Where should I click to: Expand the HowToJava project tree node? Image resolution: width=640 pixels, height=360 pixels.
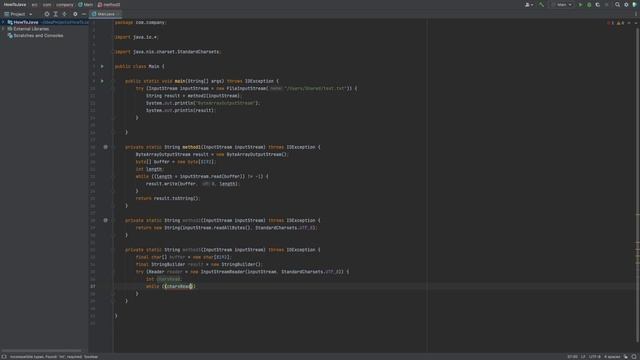tap(3, 22)
